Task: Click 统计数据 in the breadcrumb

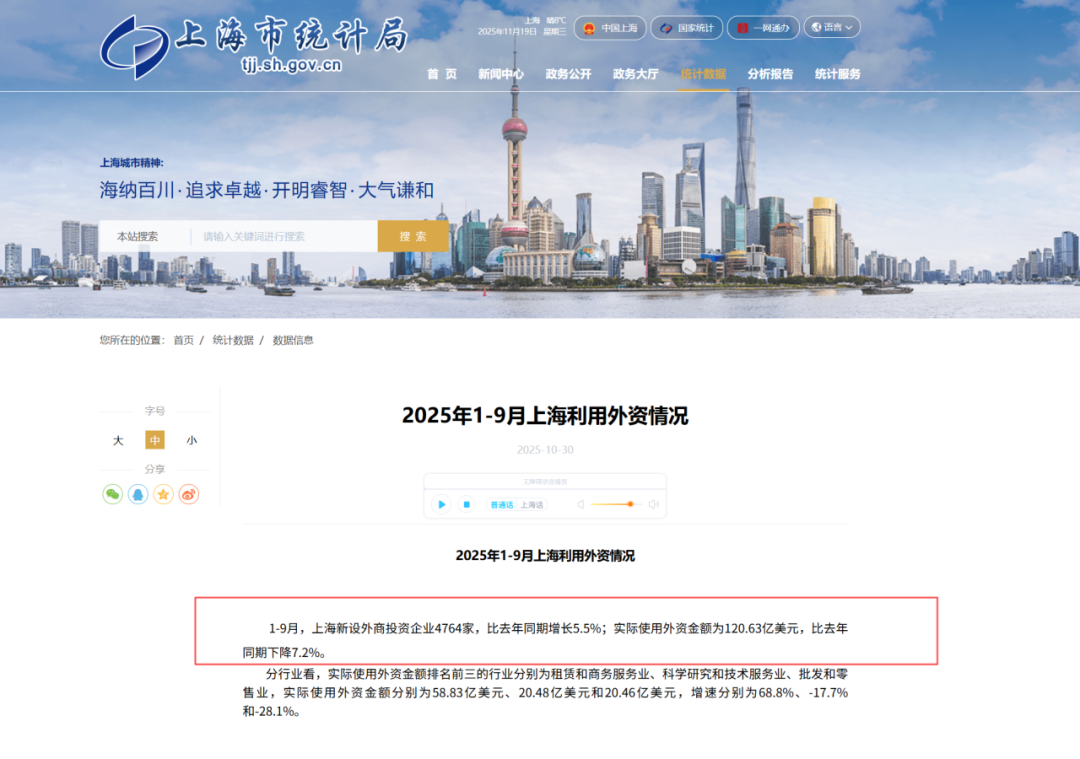Action: 233,340
